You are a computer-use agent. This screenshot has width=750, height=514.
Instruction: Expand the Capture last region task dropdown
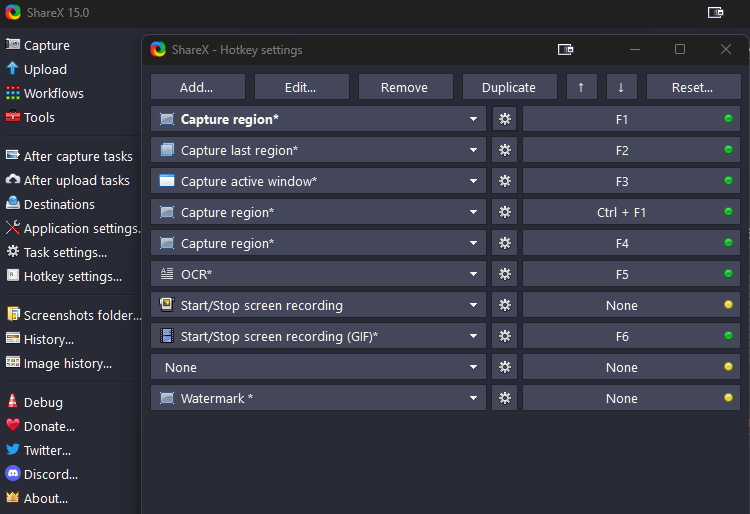[x=474, y=150]
